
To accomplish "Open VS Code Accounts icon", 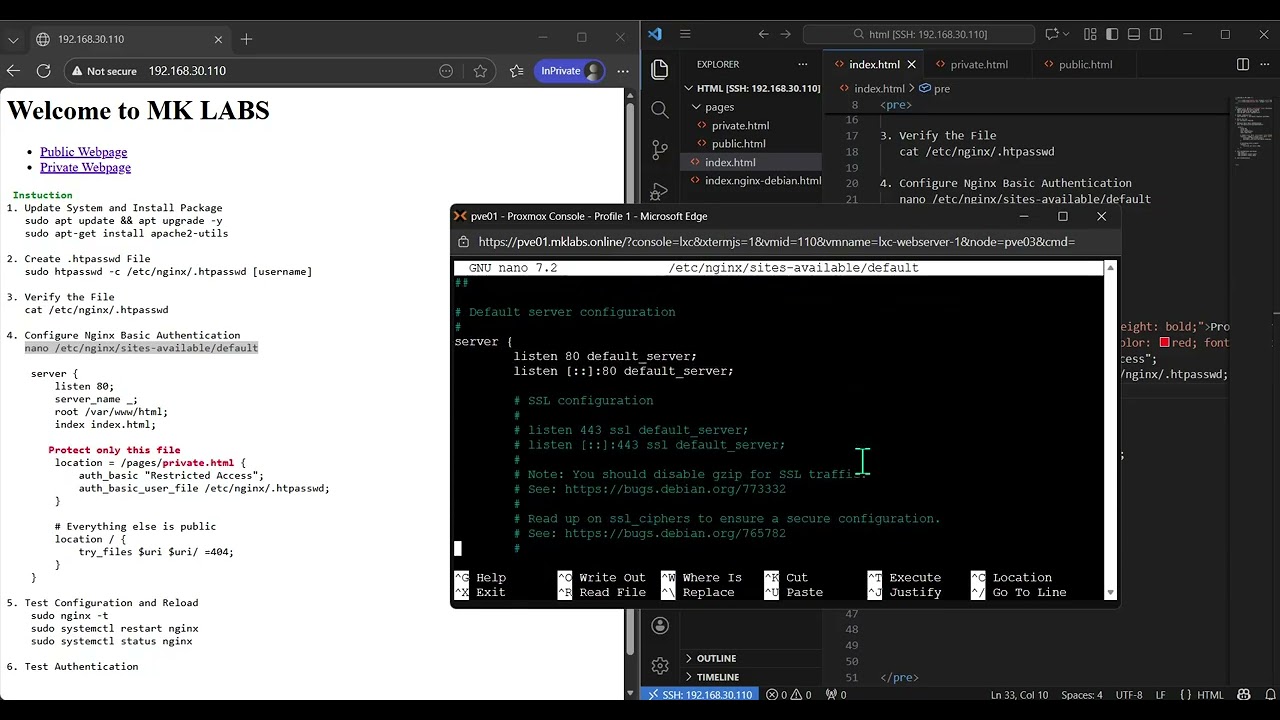I will click(660, 626).
